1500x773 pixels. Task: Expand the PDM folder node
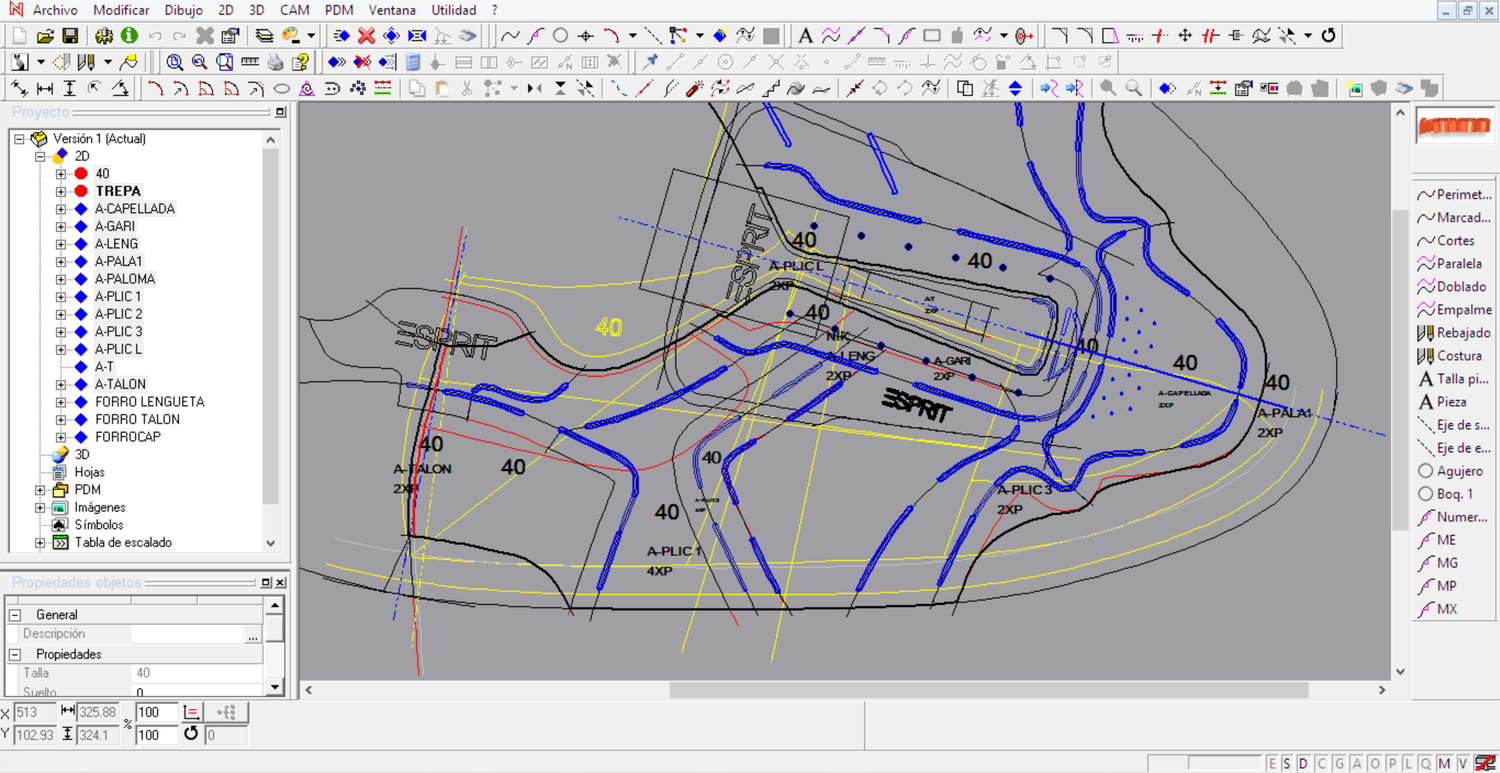40,490
